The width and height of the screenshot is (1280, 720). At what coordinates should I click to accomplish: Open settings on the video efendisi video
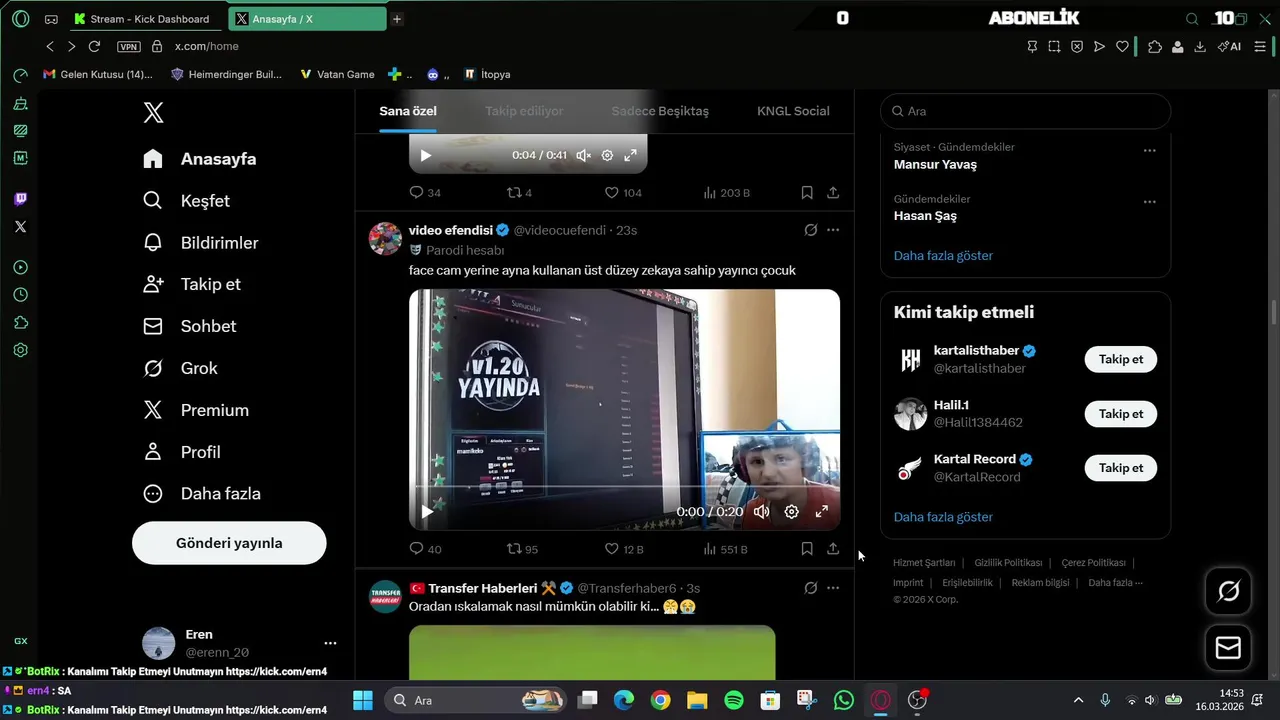pos(792,511)
